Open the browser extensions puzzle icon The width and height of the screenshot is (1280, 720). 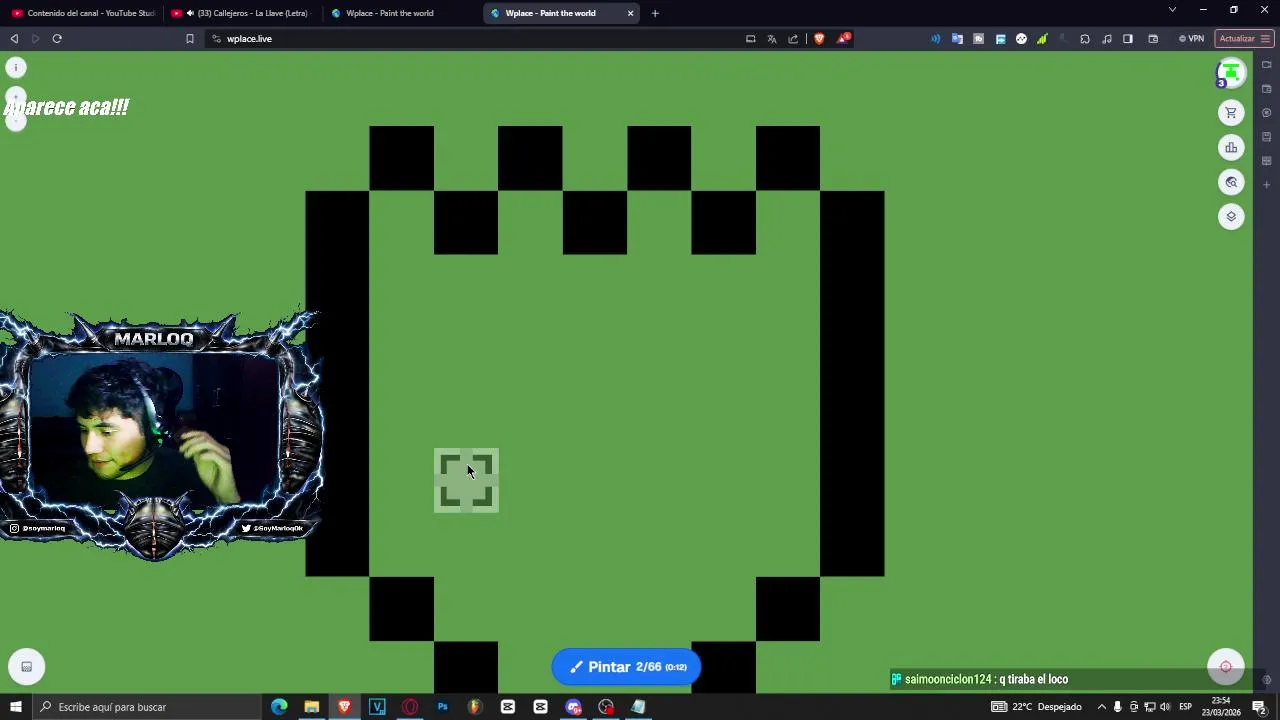(x=1085, y=39)
